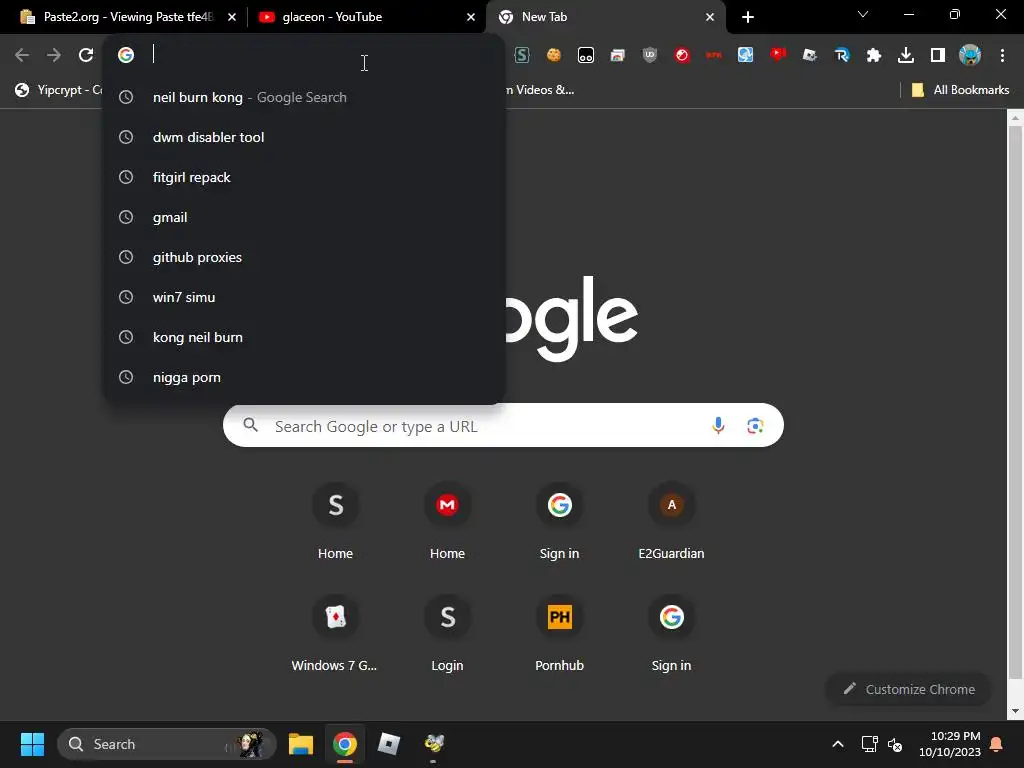The height and width of the screenshot is (768, 1024).
Task: Open the tab search dropdown arrow
Action: click(863, 14)
